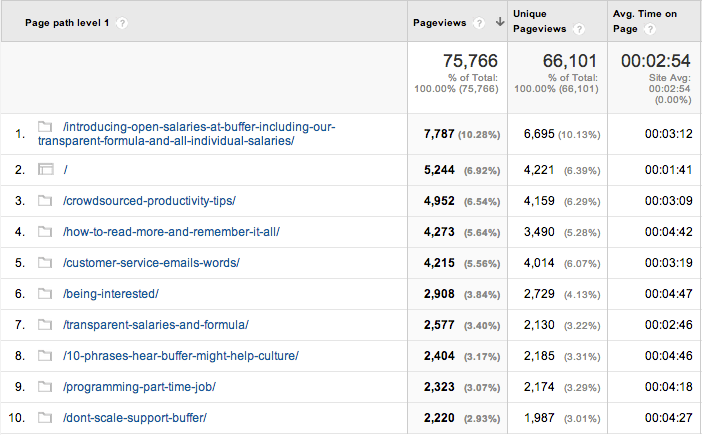Click pageviews cell 4,215

[439, 263]
